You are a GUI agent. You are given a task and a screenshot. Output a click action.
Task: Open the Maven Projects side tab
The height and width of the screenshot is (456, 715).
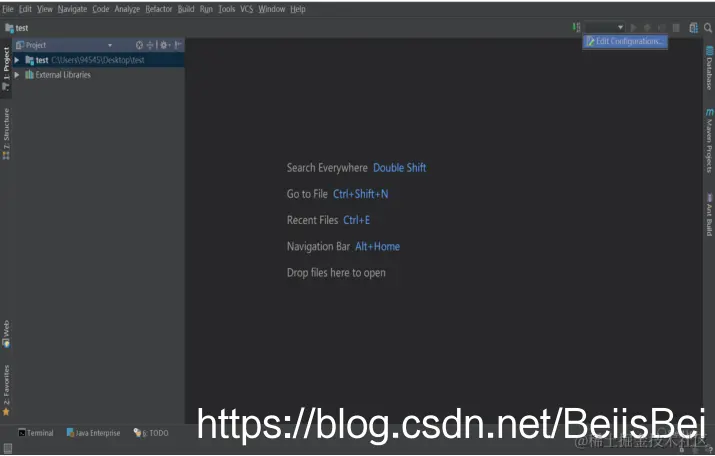[x=709, y=141]
